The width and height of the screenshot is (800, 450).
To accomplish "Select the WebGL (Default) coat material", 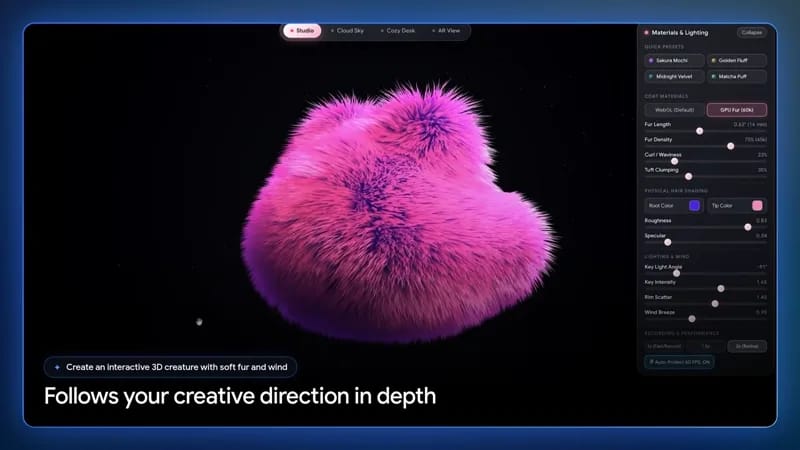I will point(674,110).
